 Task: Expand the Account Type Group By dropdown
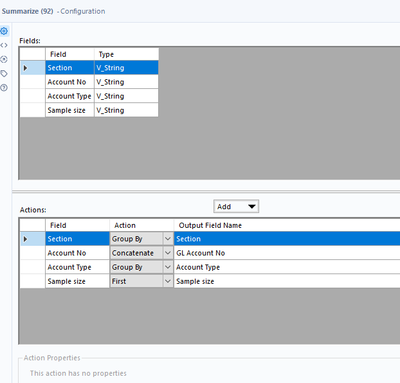(x=168, y=267)
